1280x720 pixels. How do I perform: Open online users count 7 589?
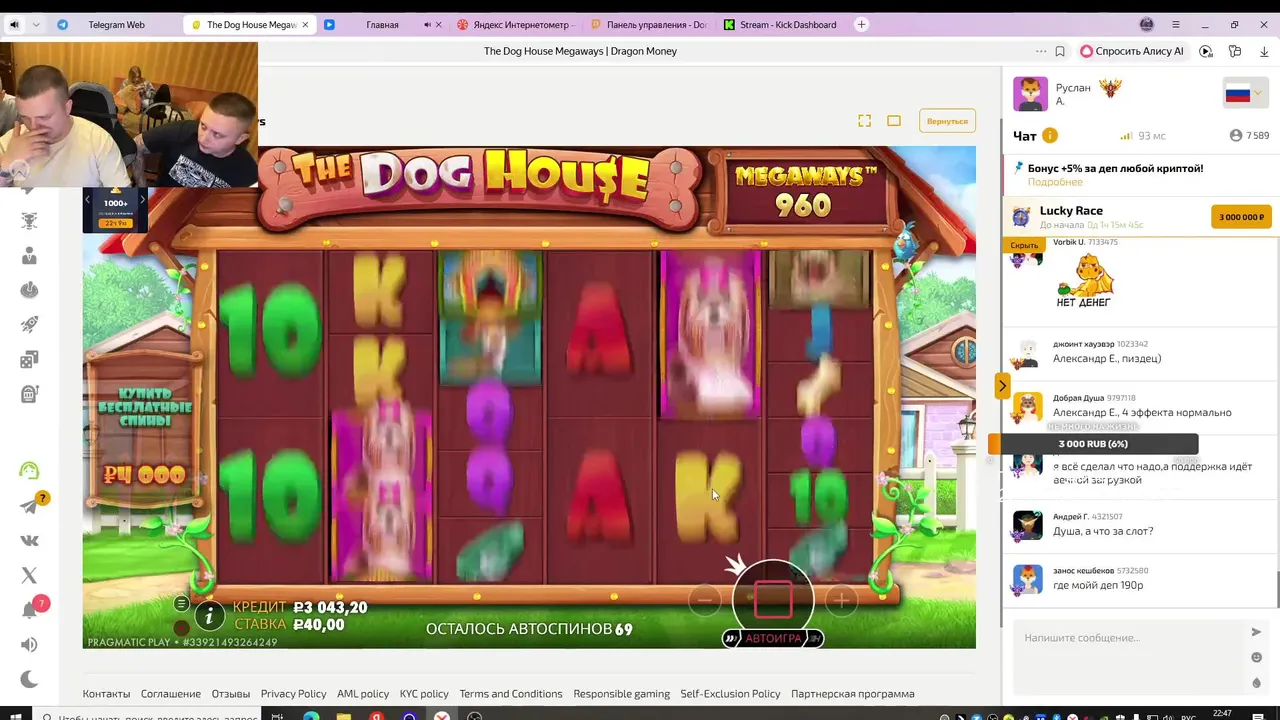pyautogui.click(x=1249, y=136)
